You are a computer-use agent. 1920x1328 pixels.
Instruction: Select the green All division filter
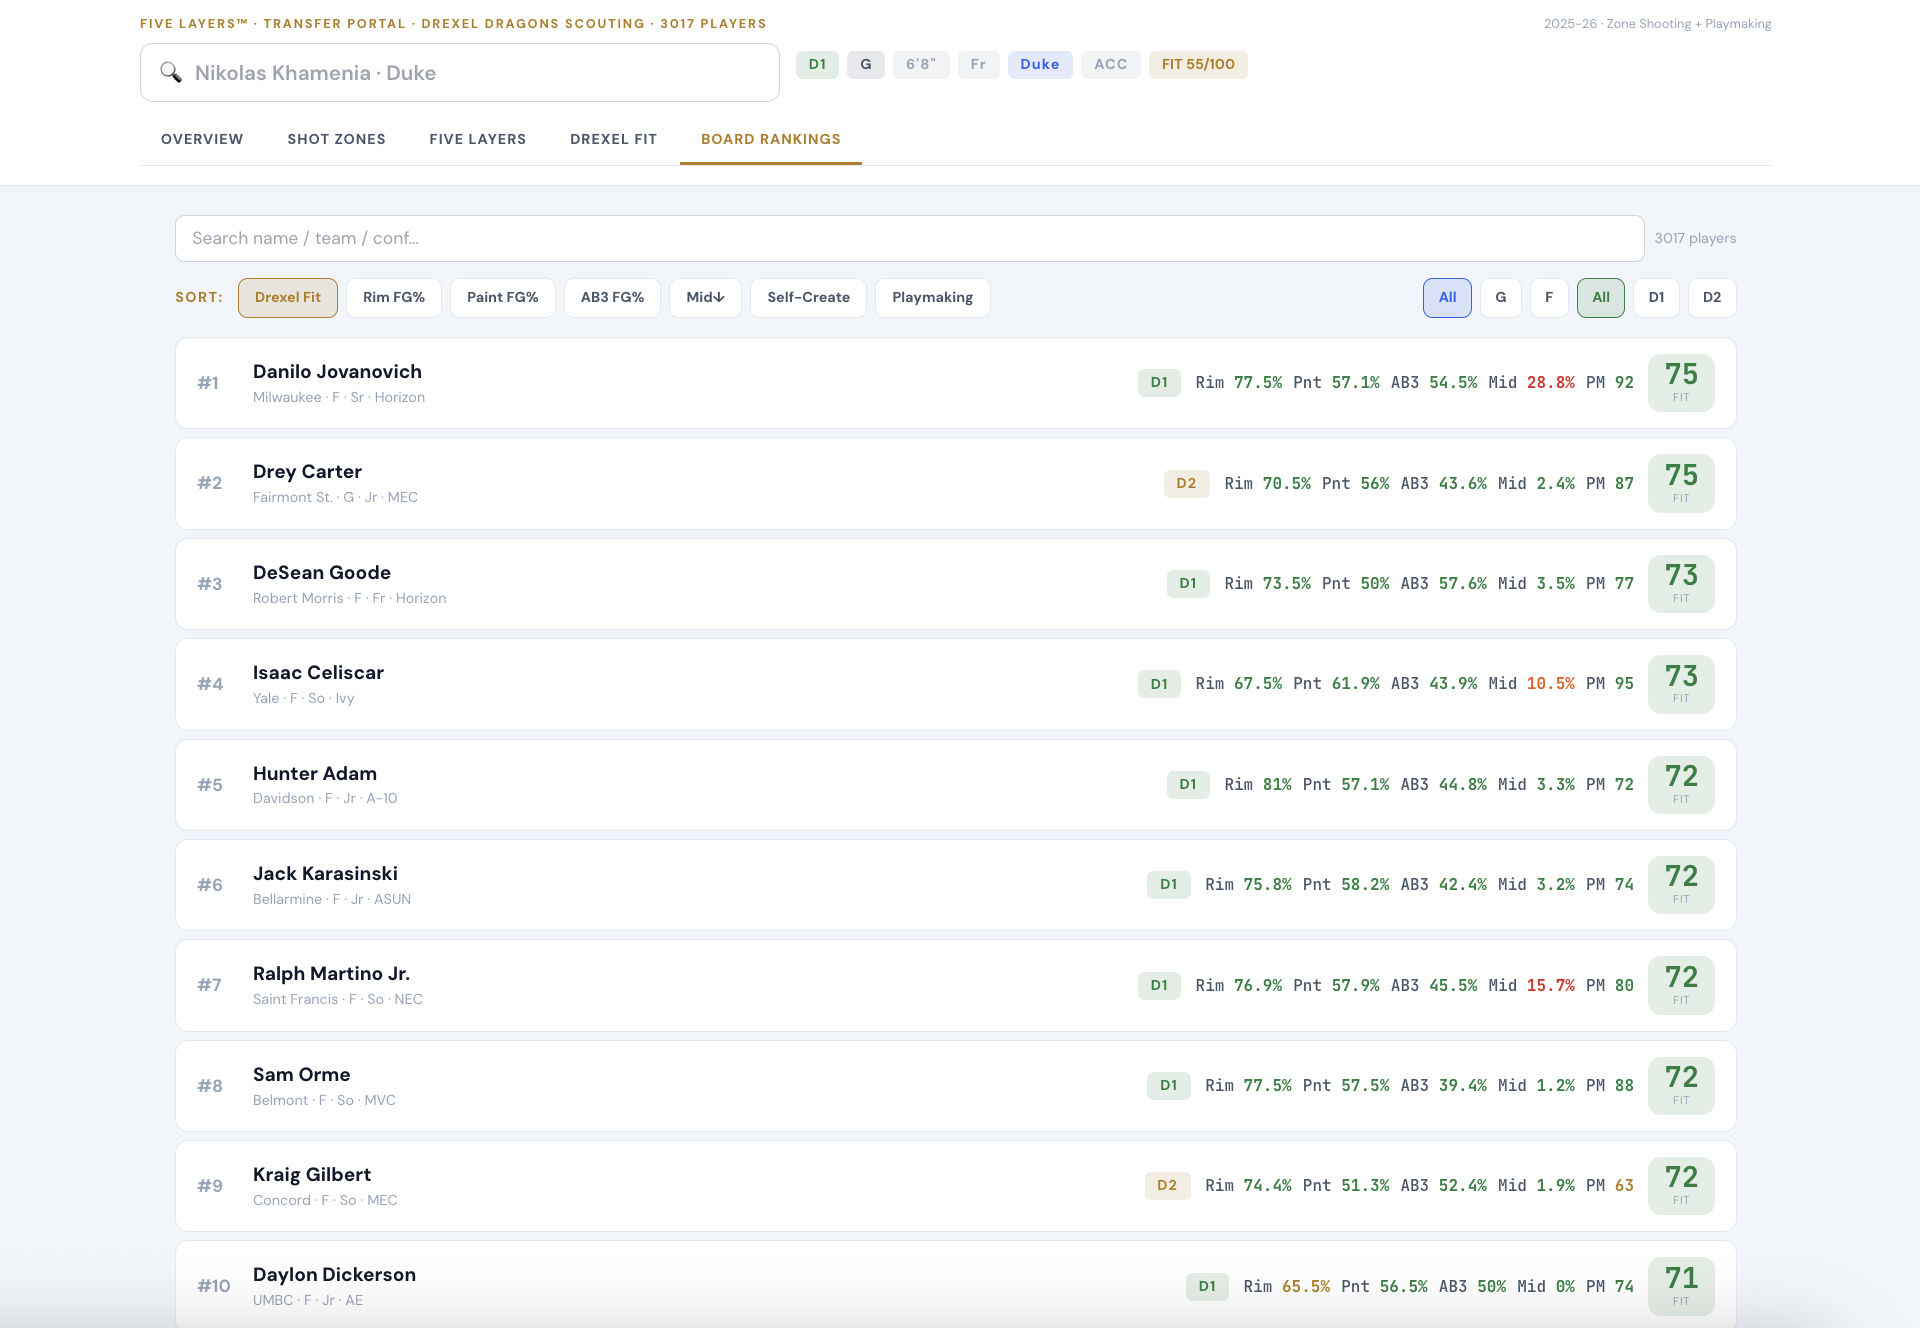(1601, 298)
